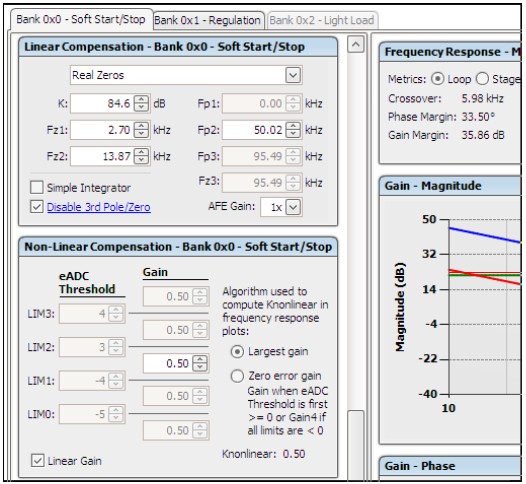Screen dimensions: 526x484
Task: Choose the Stage metrics radio button
Action: (482, 79)
